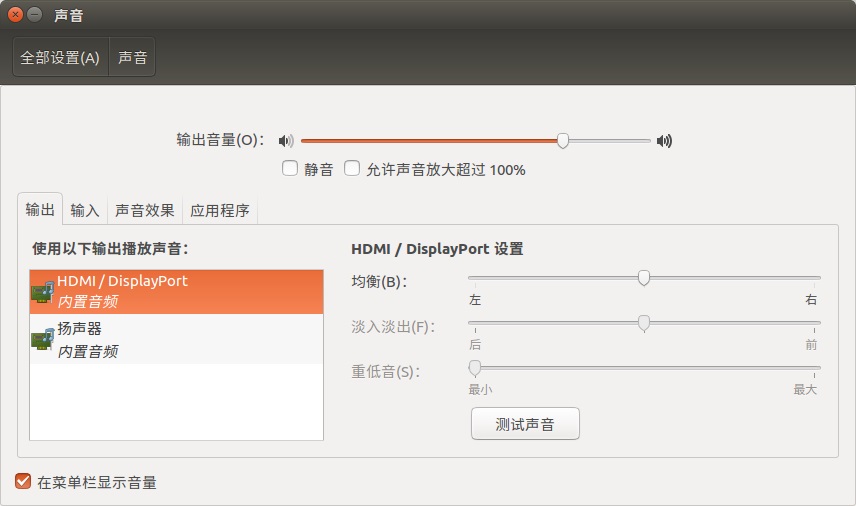Go back to 全部设置(A)
This screenshot has width=856, height=506.
[x=60, y=57]
